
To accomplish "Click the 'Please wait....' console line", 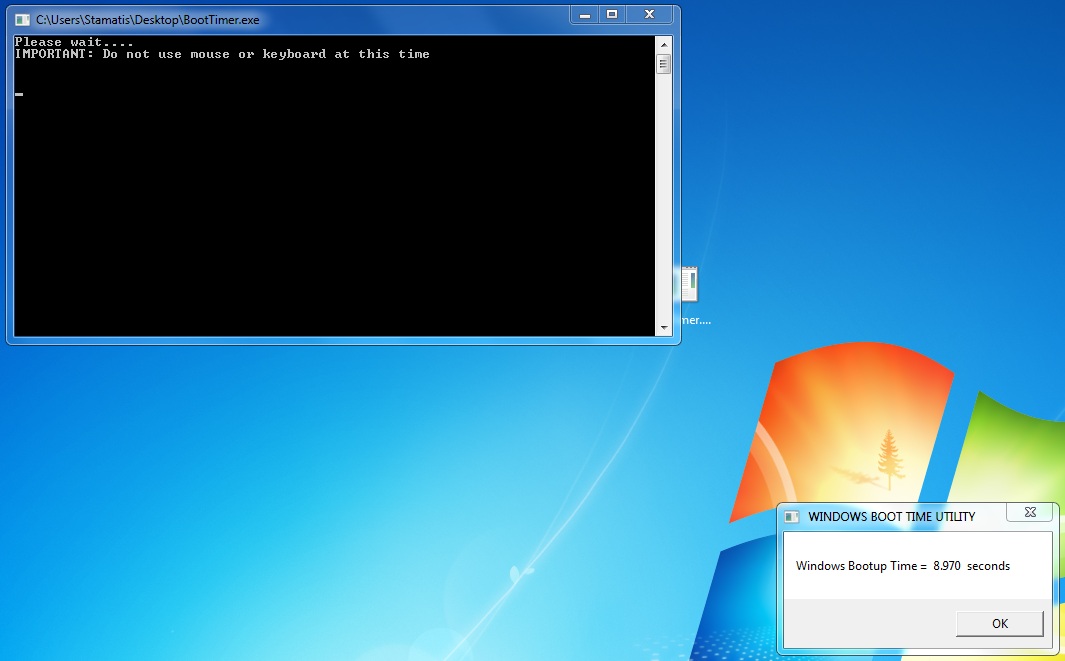I will [x=74, y=42].
